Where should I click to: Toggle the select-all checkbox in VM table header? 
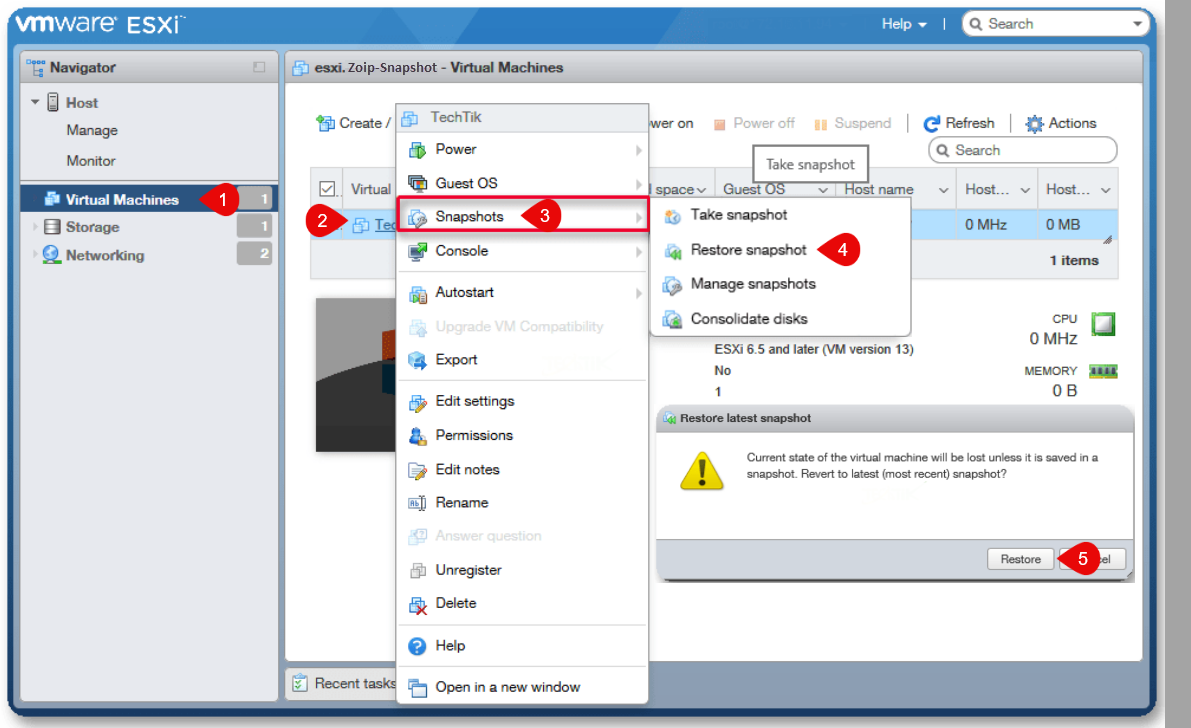click(327, 188)
